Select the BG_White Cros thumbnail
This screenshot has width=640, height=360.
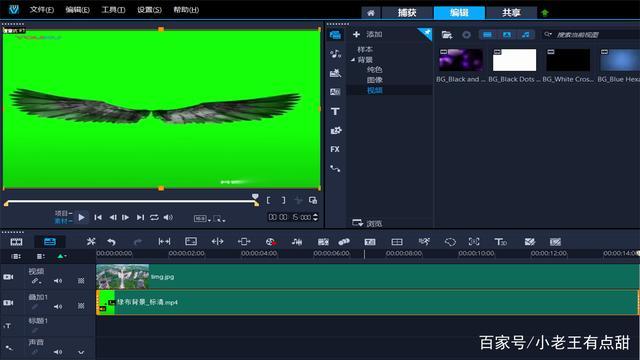click(x=568, y=60)
